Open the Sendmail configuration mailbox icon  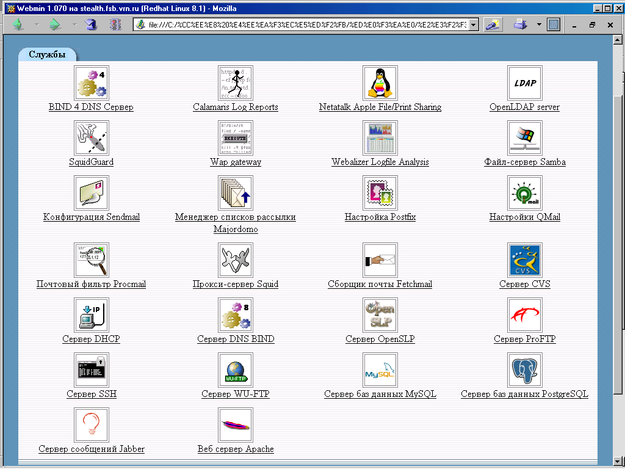coord(91,193)
